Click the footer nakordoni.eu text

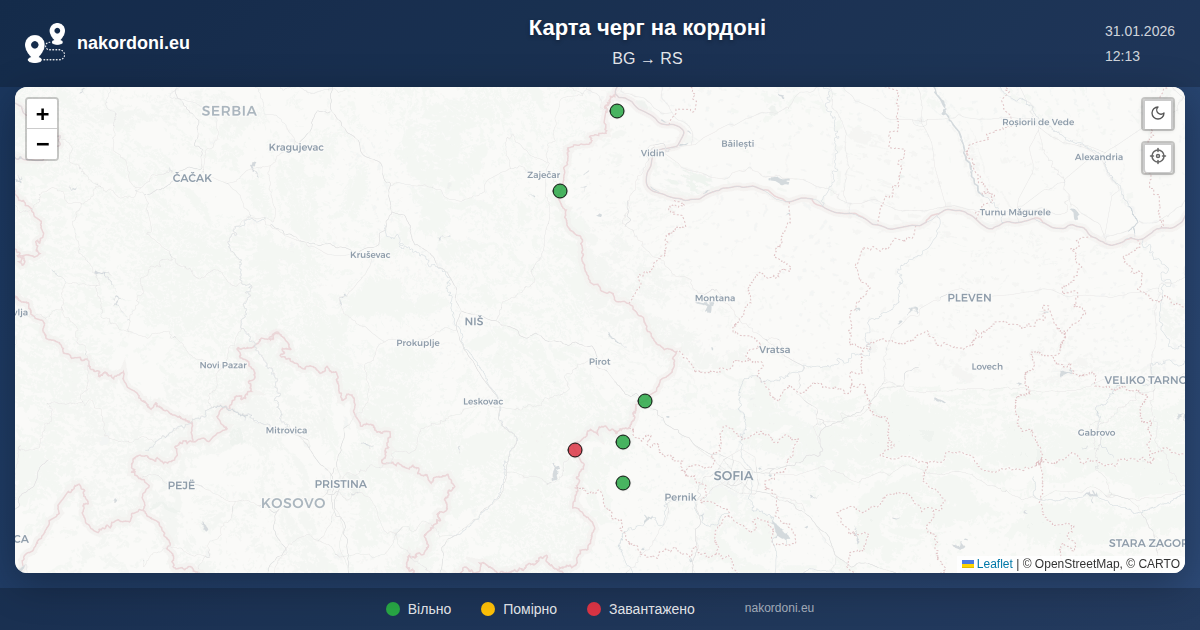click(779, 608)
